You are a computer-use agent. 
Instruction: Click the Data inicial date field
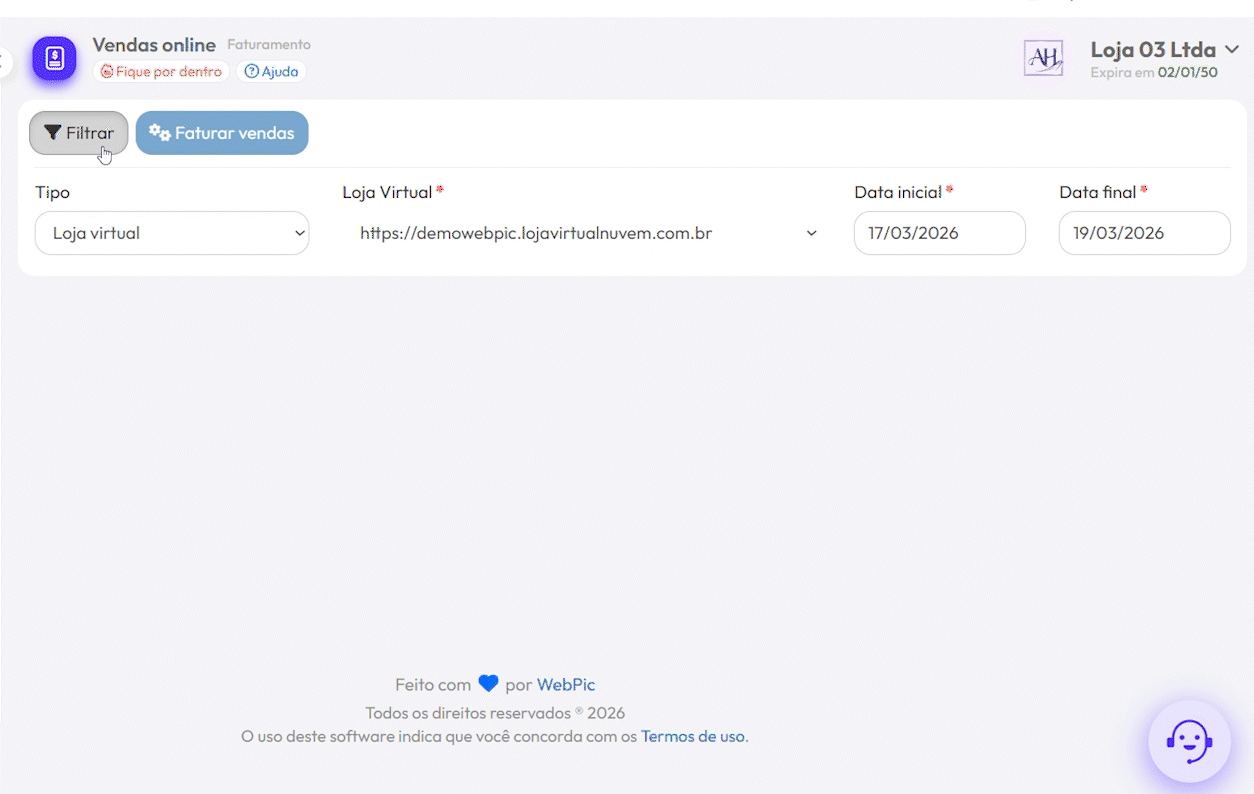point(938,233)
